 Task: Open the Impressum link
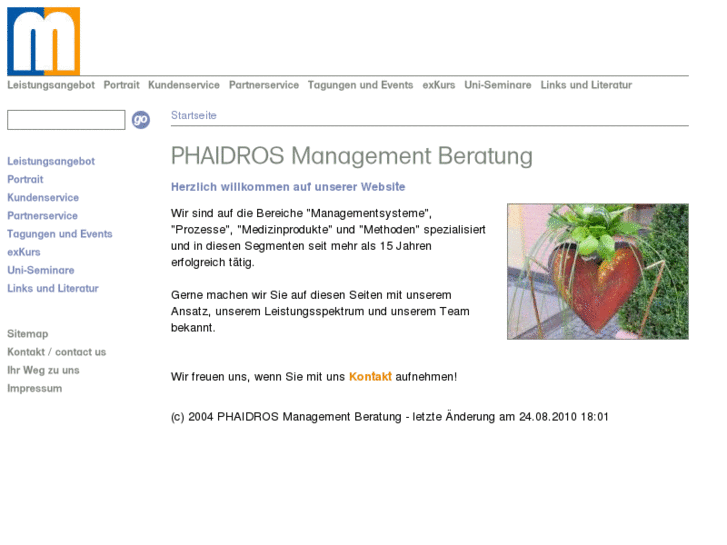(35, 388)
